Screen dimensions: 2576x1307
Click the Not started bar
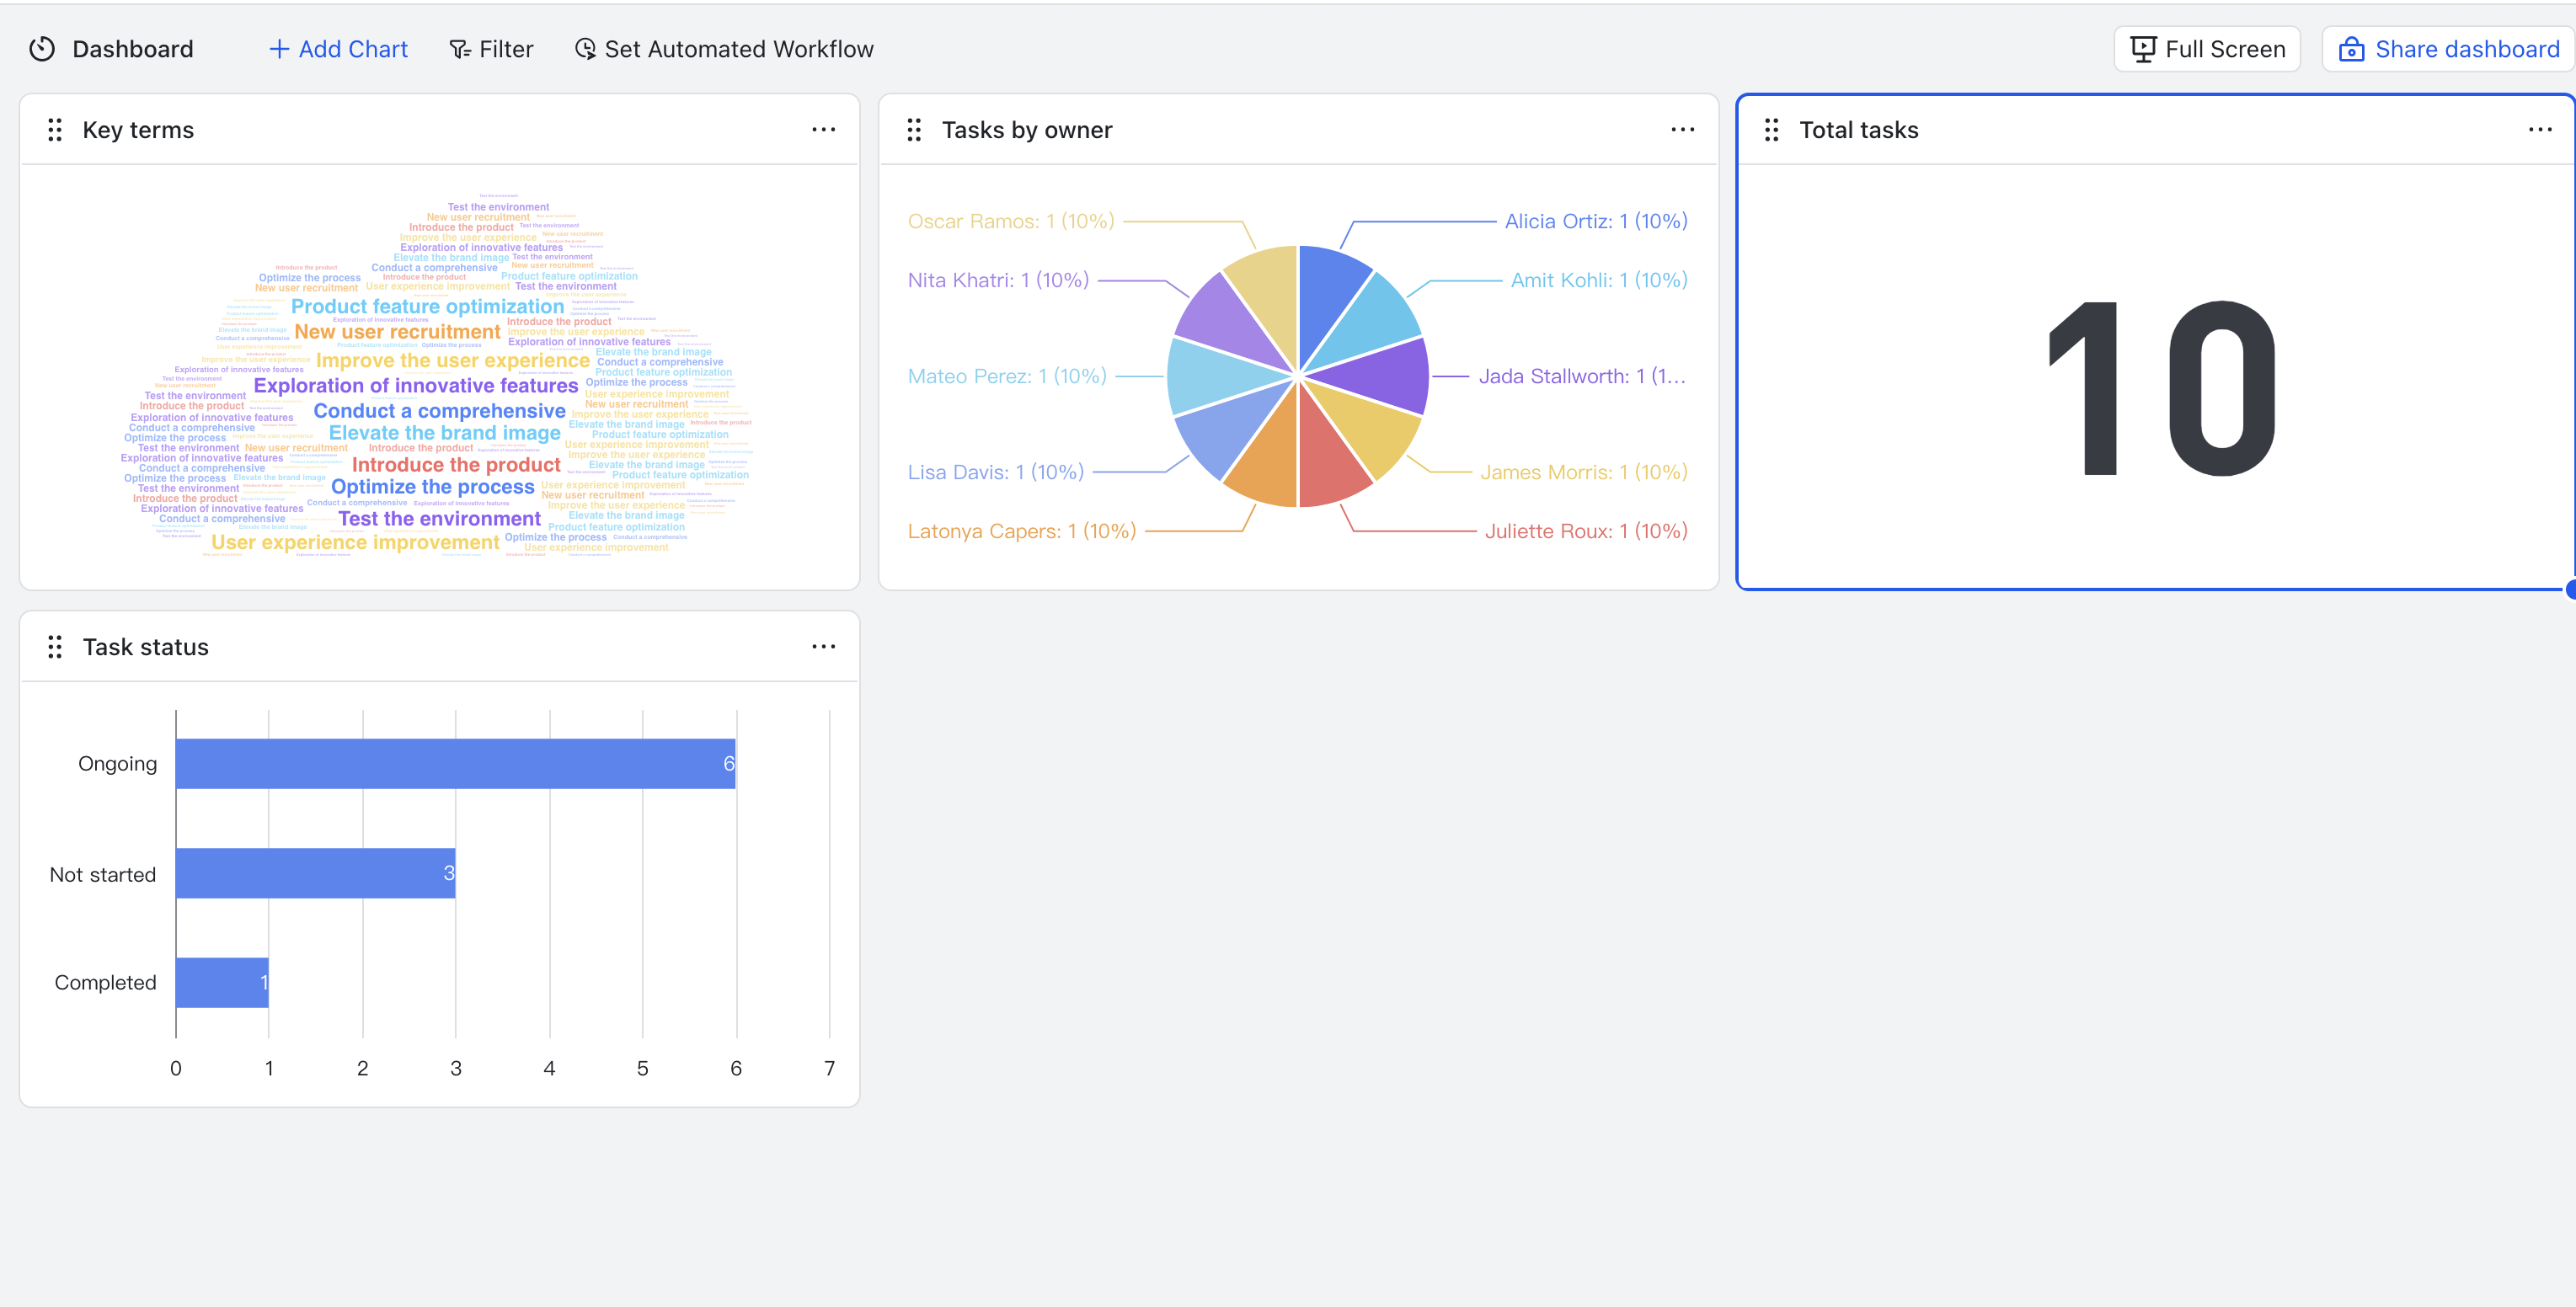315,873
